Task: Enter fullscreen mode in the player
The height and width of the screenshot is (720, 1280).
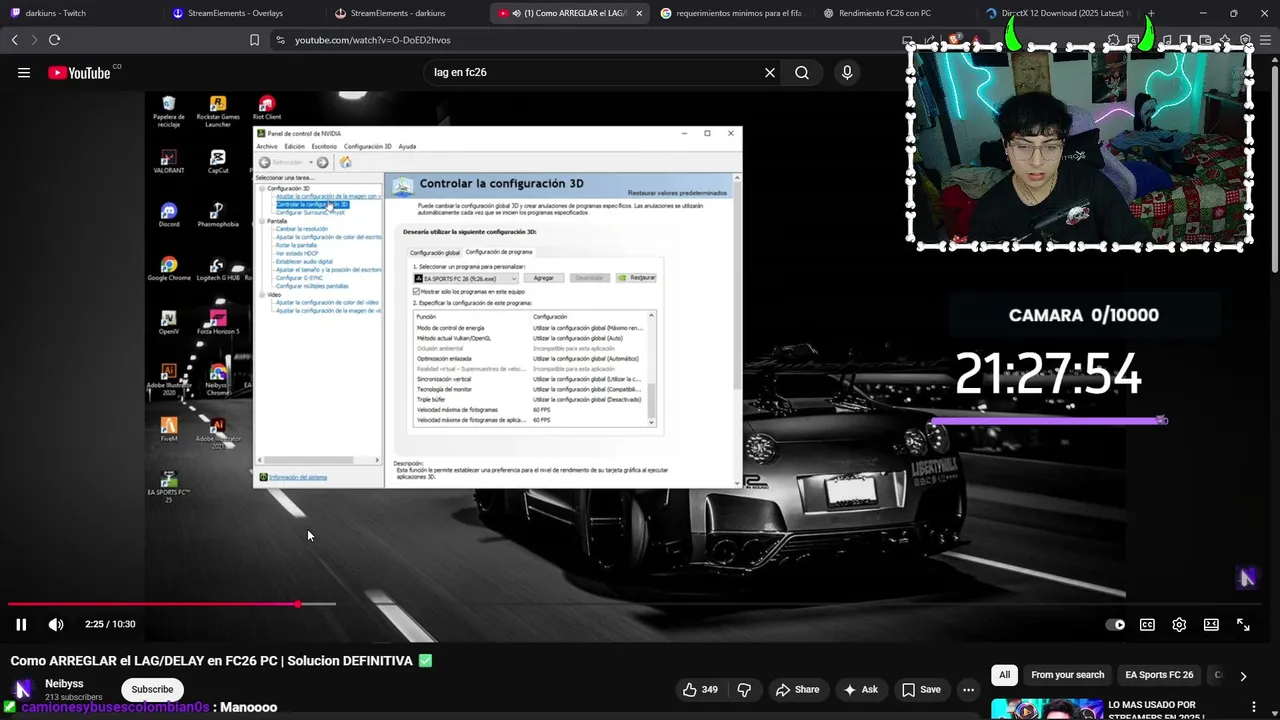Action: point(1243,624)
